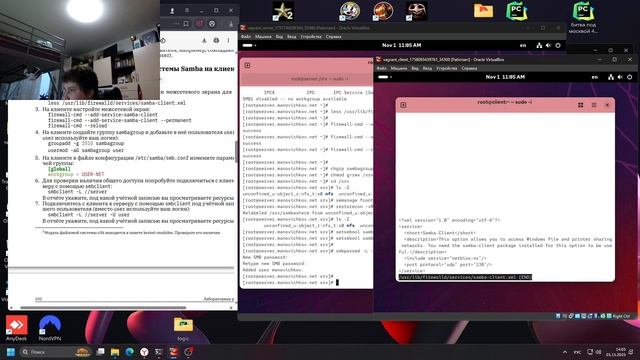Switch to the terminal app in the taskbar
The image size is (640, 360).
pos(159,352)
